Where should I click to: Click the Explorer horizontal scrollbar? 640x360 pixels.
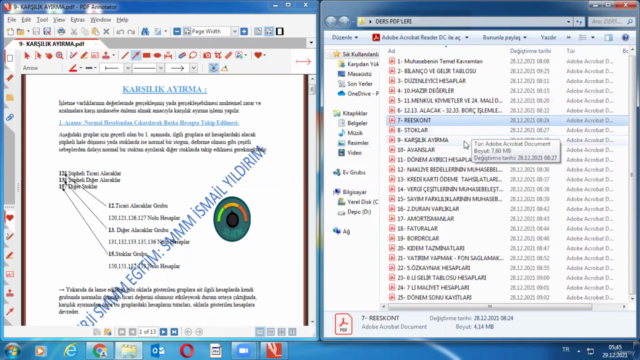click(x=490, y=307)
